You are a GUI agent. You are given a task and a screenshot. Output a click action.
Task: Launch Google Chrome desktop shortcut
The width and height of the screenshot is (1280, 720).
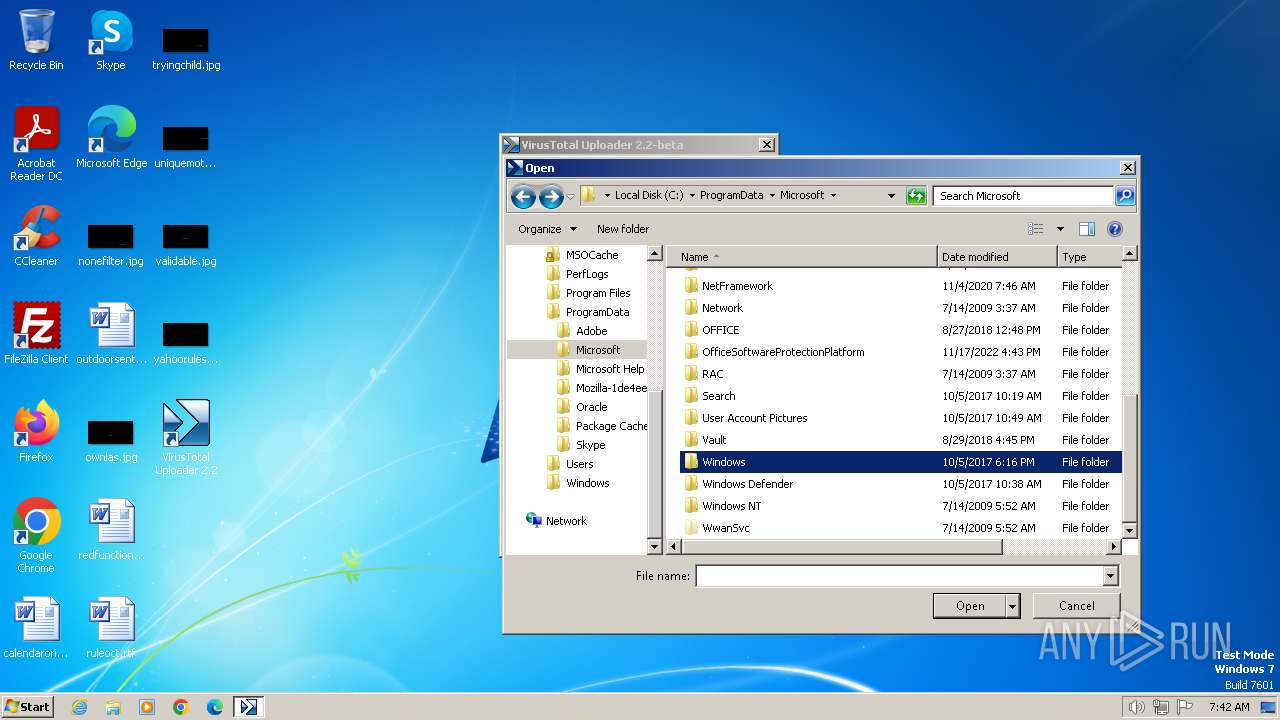36,535
